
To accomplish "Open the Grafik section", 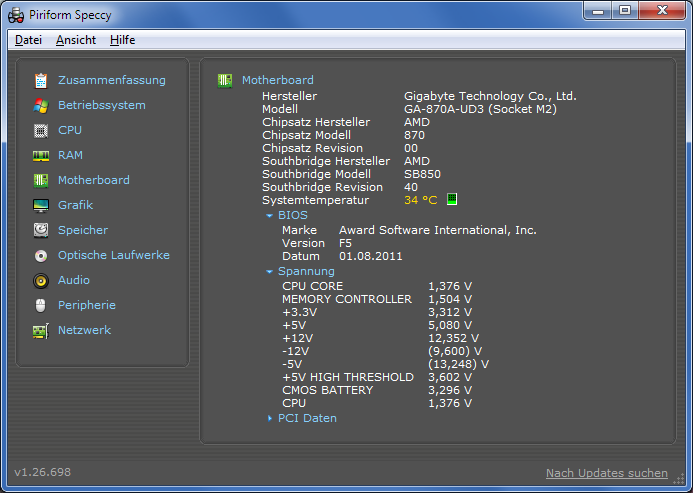I will click(x=76, y=205).
